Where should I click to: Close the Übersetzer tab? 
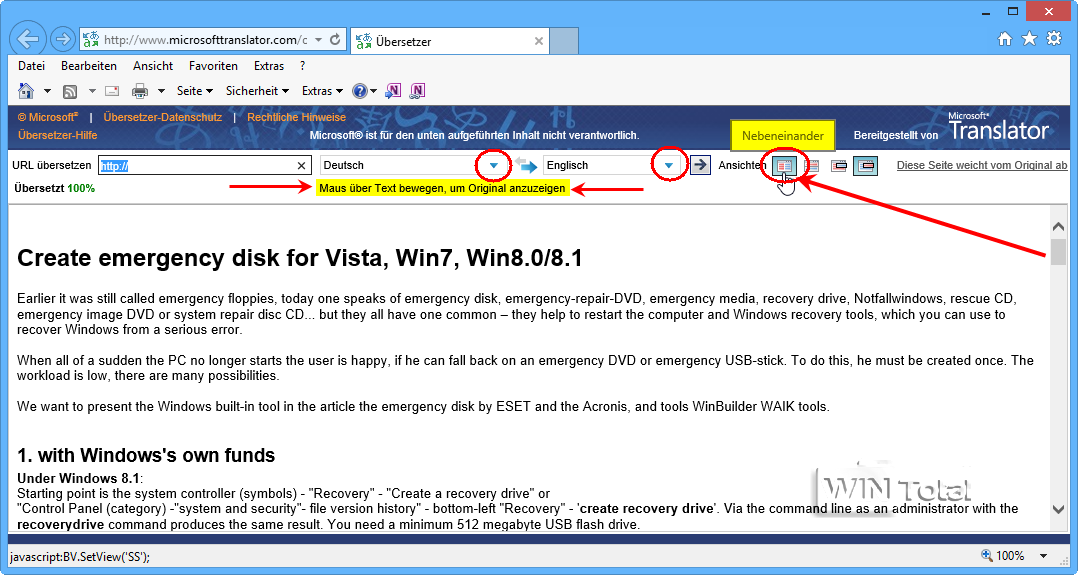point(539,41)
